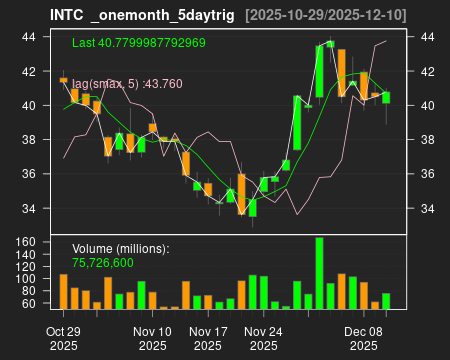Click the right price axis label "42"
Image resolution: width=450 pixels, height=360 pixels.
427,71
